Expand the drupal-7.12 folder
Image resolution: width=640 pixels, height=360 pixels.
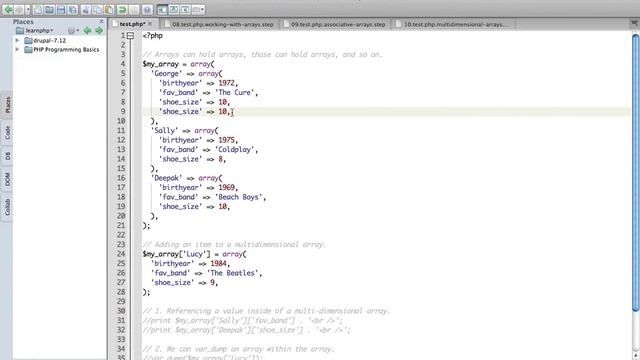[x=18, y=40]
